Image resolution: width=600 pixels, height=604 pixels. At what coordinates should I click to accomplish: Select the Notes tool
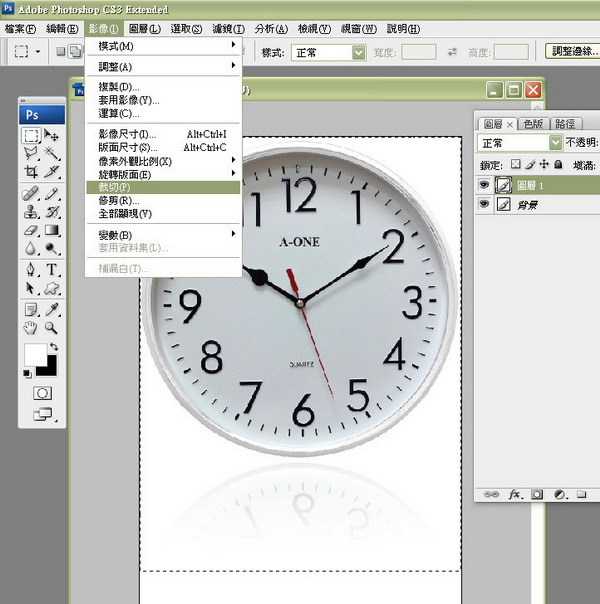(x=31, y=309)
